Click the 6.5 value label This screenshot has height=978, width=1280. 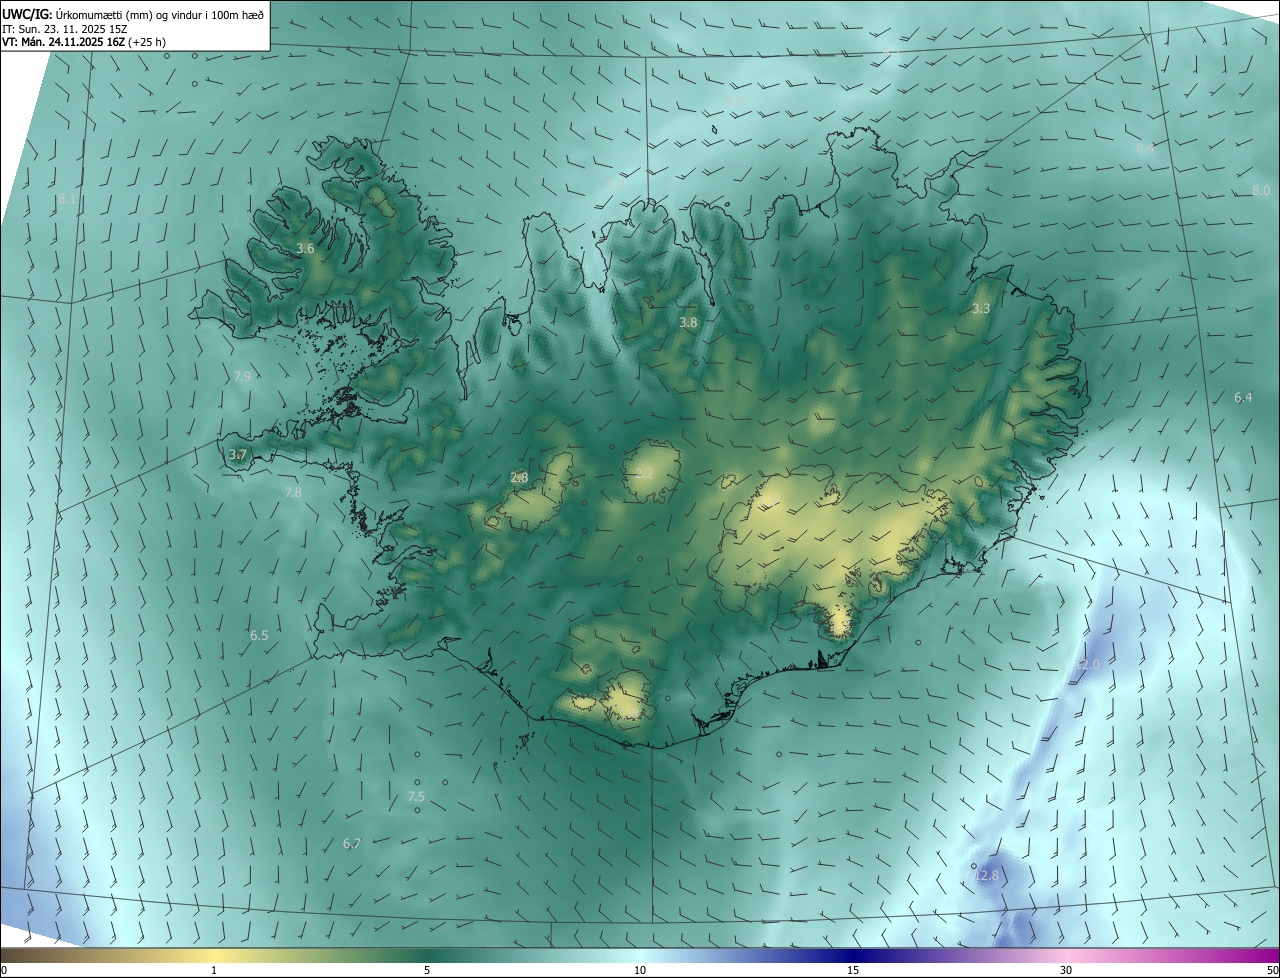[259, 635]
